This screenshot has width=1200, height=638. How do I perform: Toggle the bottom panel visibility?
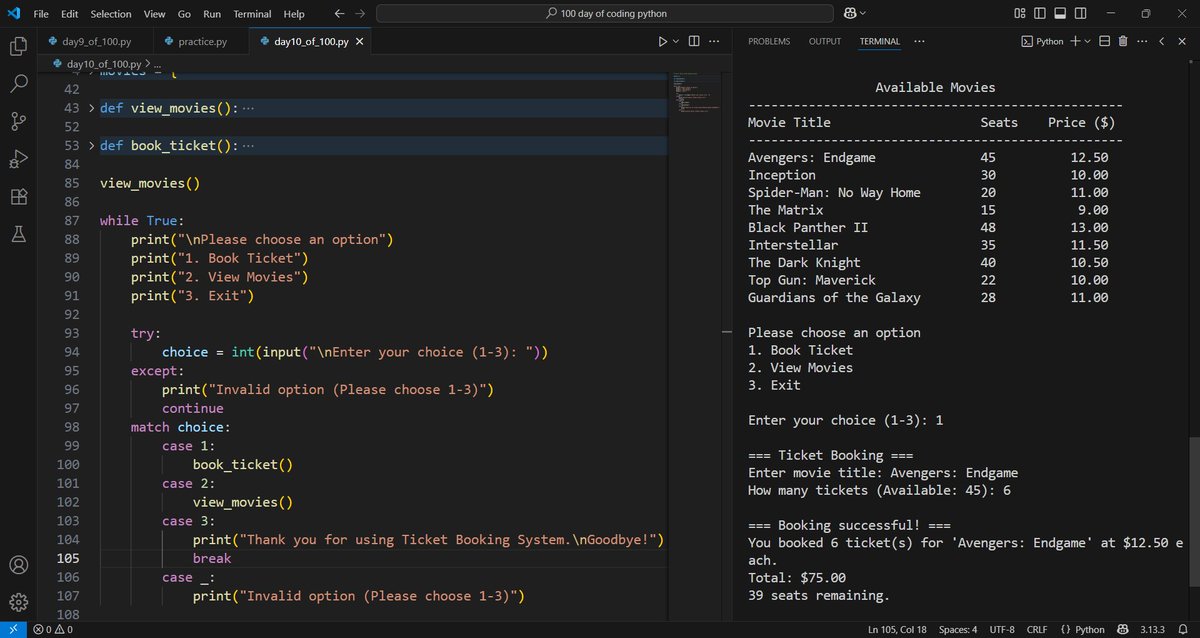tap(1060, 13)
